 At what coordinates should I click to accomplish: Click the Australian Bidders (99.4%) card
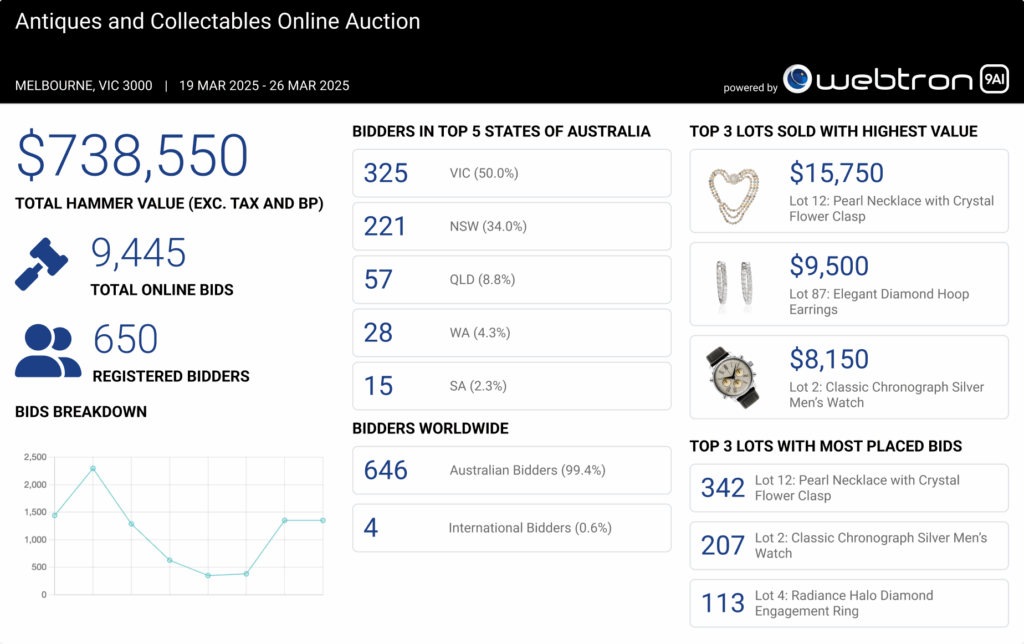point(511,470)
